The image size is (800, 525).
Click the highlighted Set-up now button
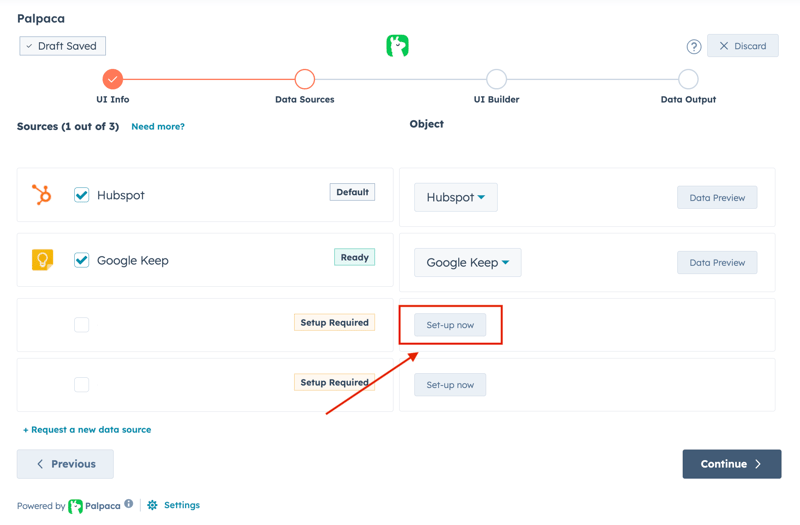pos(450,325)
